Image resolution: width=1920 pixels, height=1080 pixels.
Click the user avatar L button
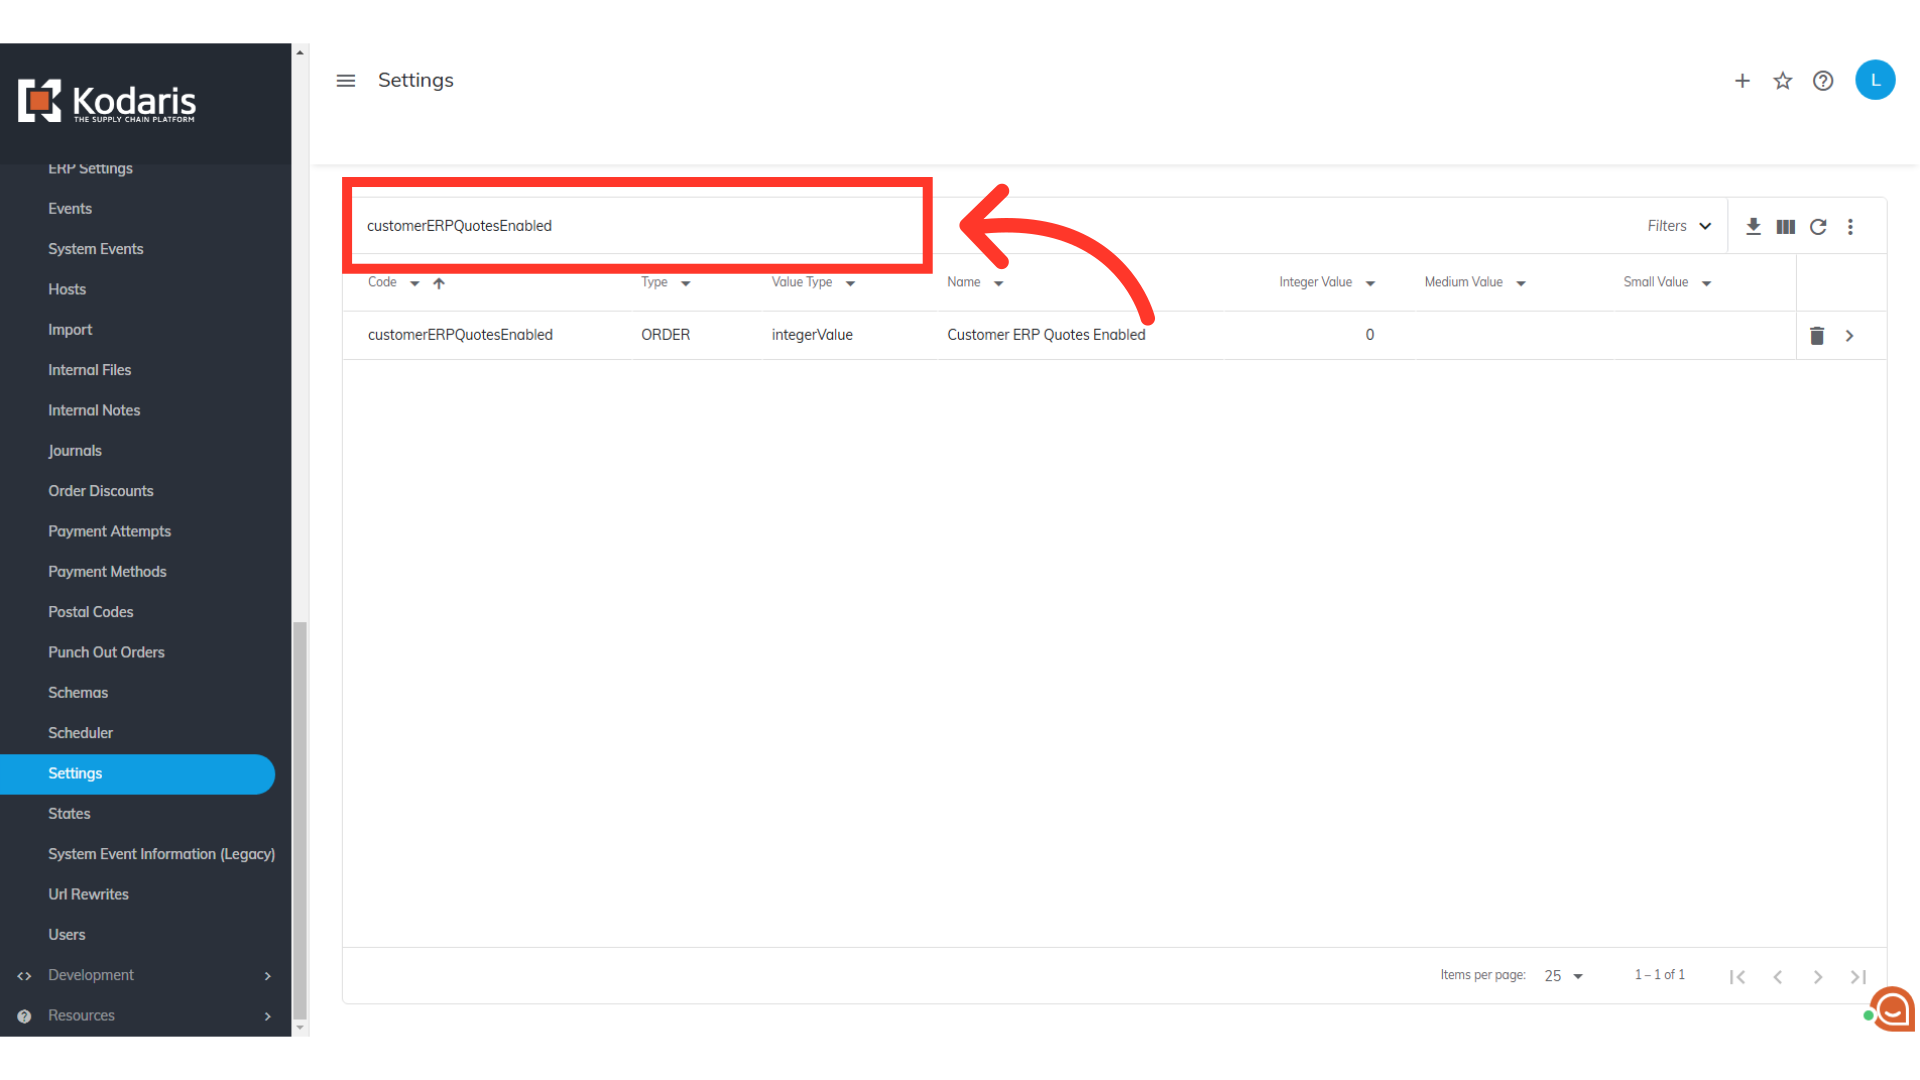[1875, 80]
